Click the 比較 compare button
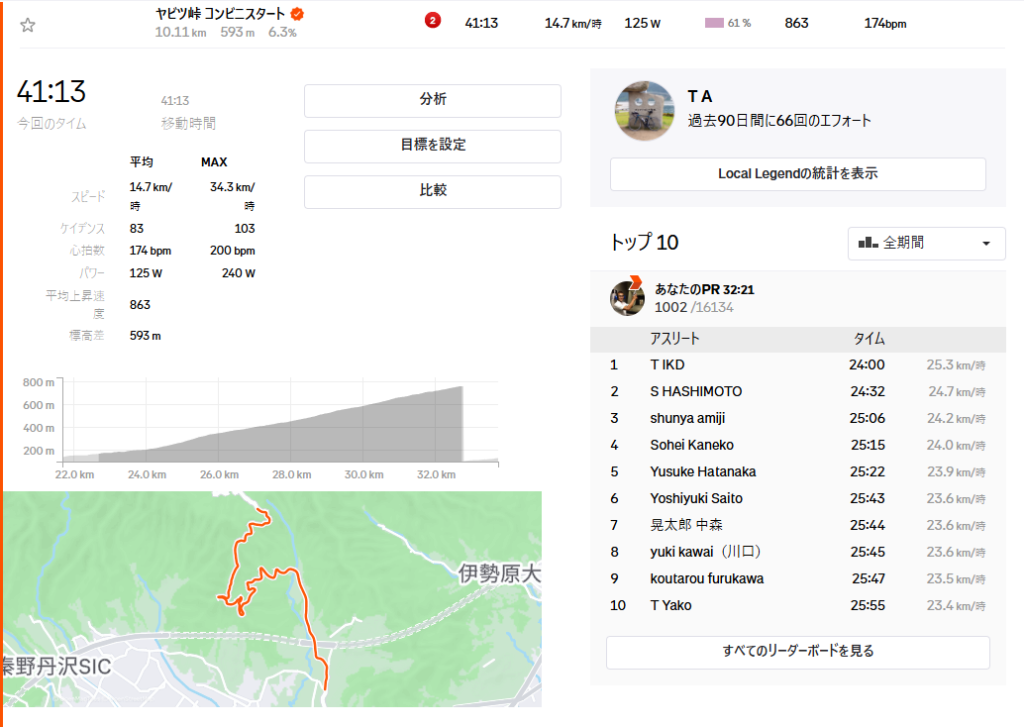 [x=432, y=191]
